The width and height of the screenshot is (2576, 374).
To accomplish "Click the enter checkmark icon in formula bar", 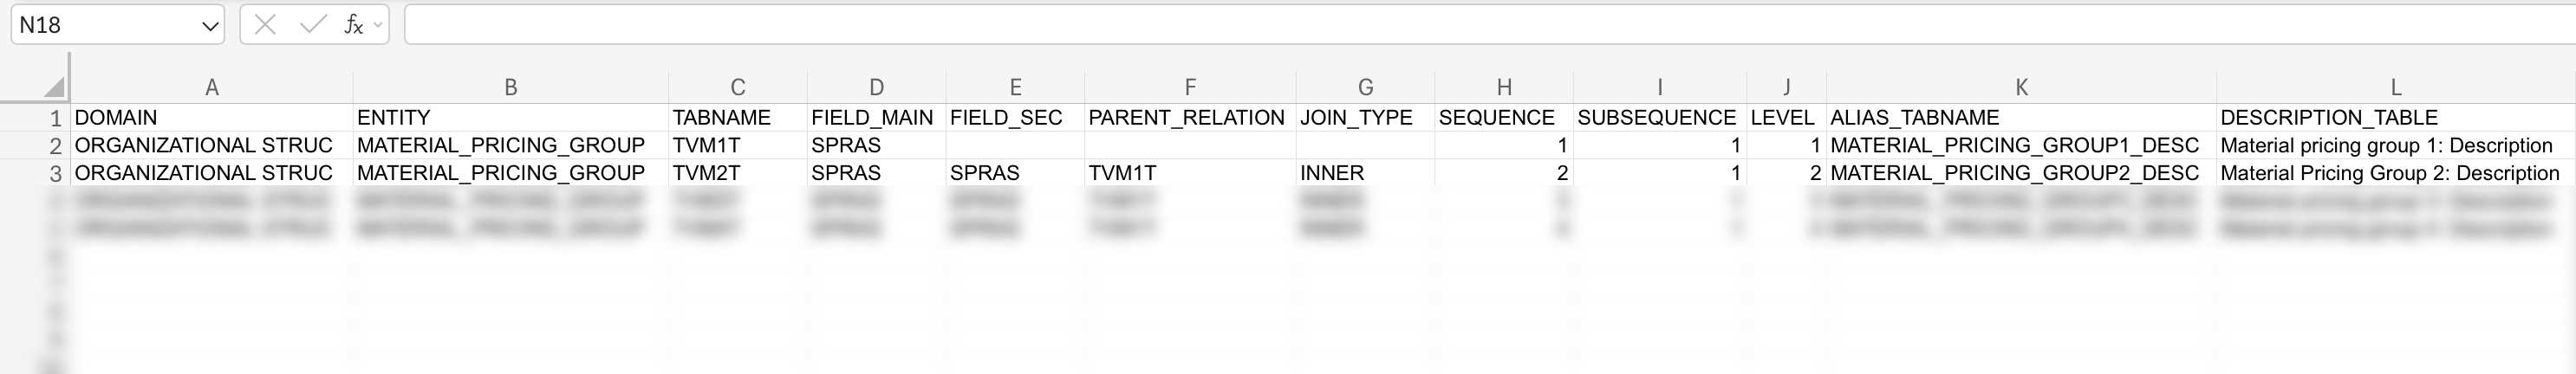I will (x=313, y=25).
